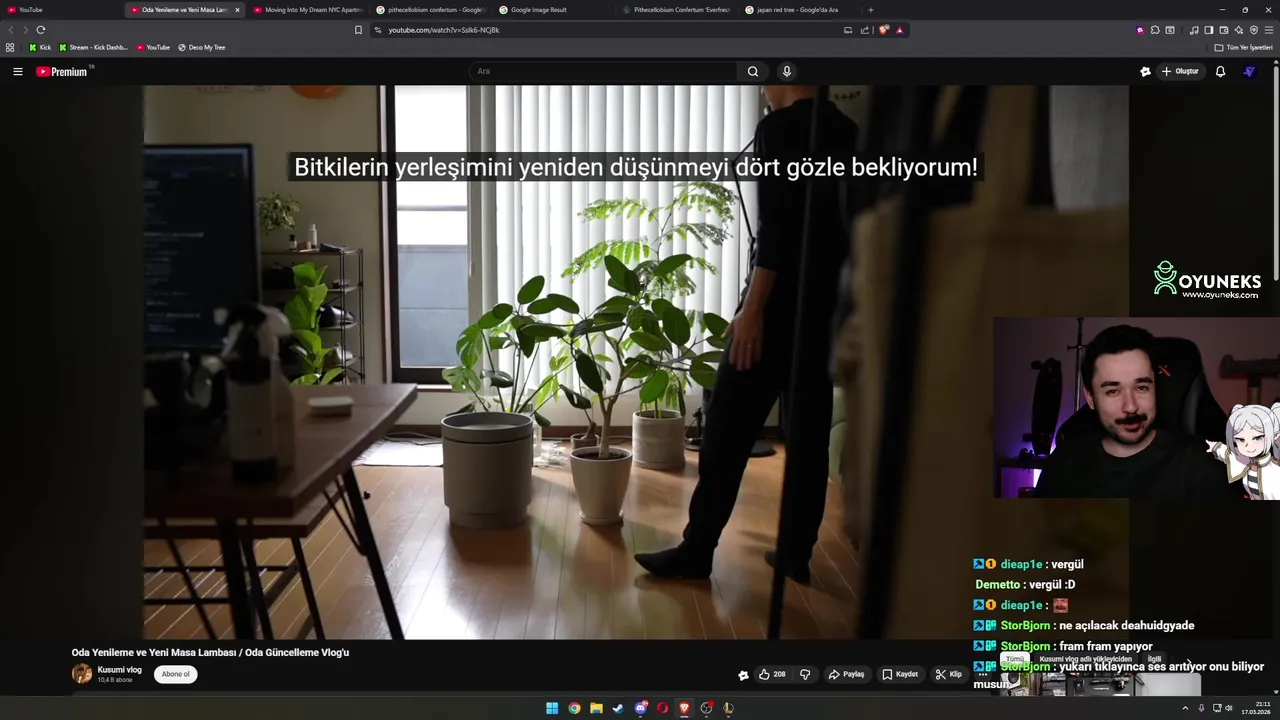Viewport: 1280px width, 720px height.
Task: Open the apps grid icon in bookmarks bar
Action: 10,47
